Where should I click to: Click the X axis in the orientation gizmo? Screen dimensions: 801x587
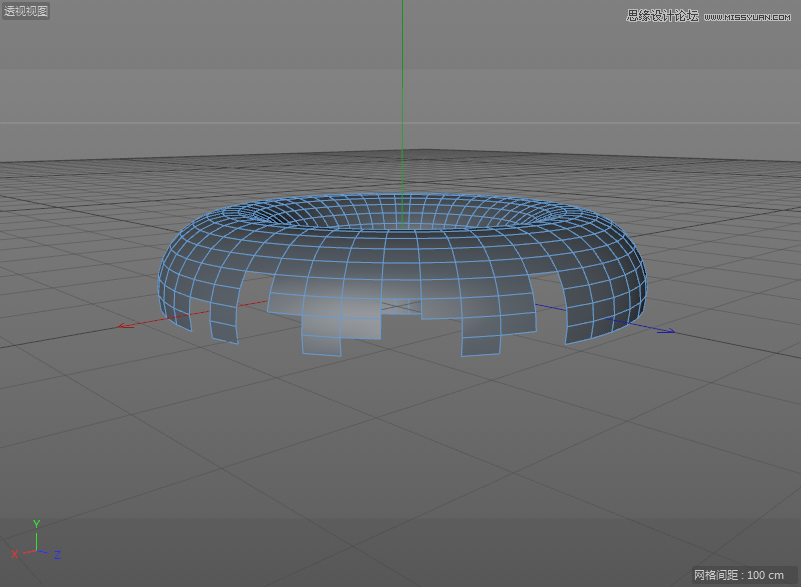[15, 553]
